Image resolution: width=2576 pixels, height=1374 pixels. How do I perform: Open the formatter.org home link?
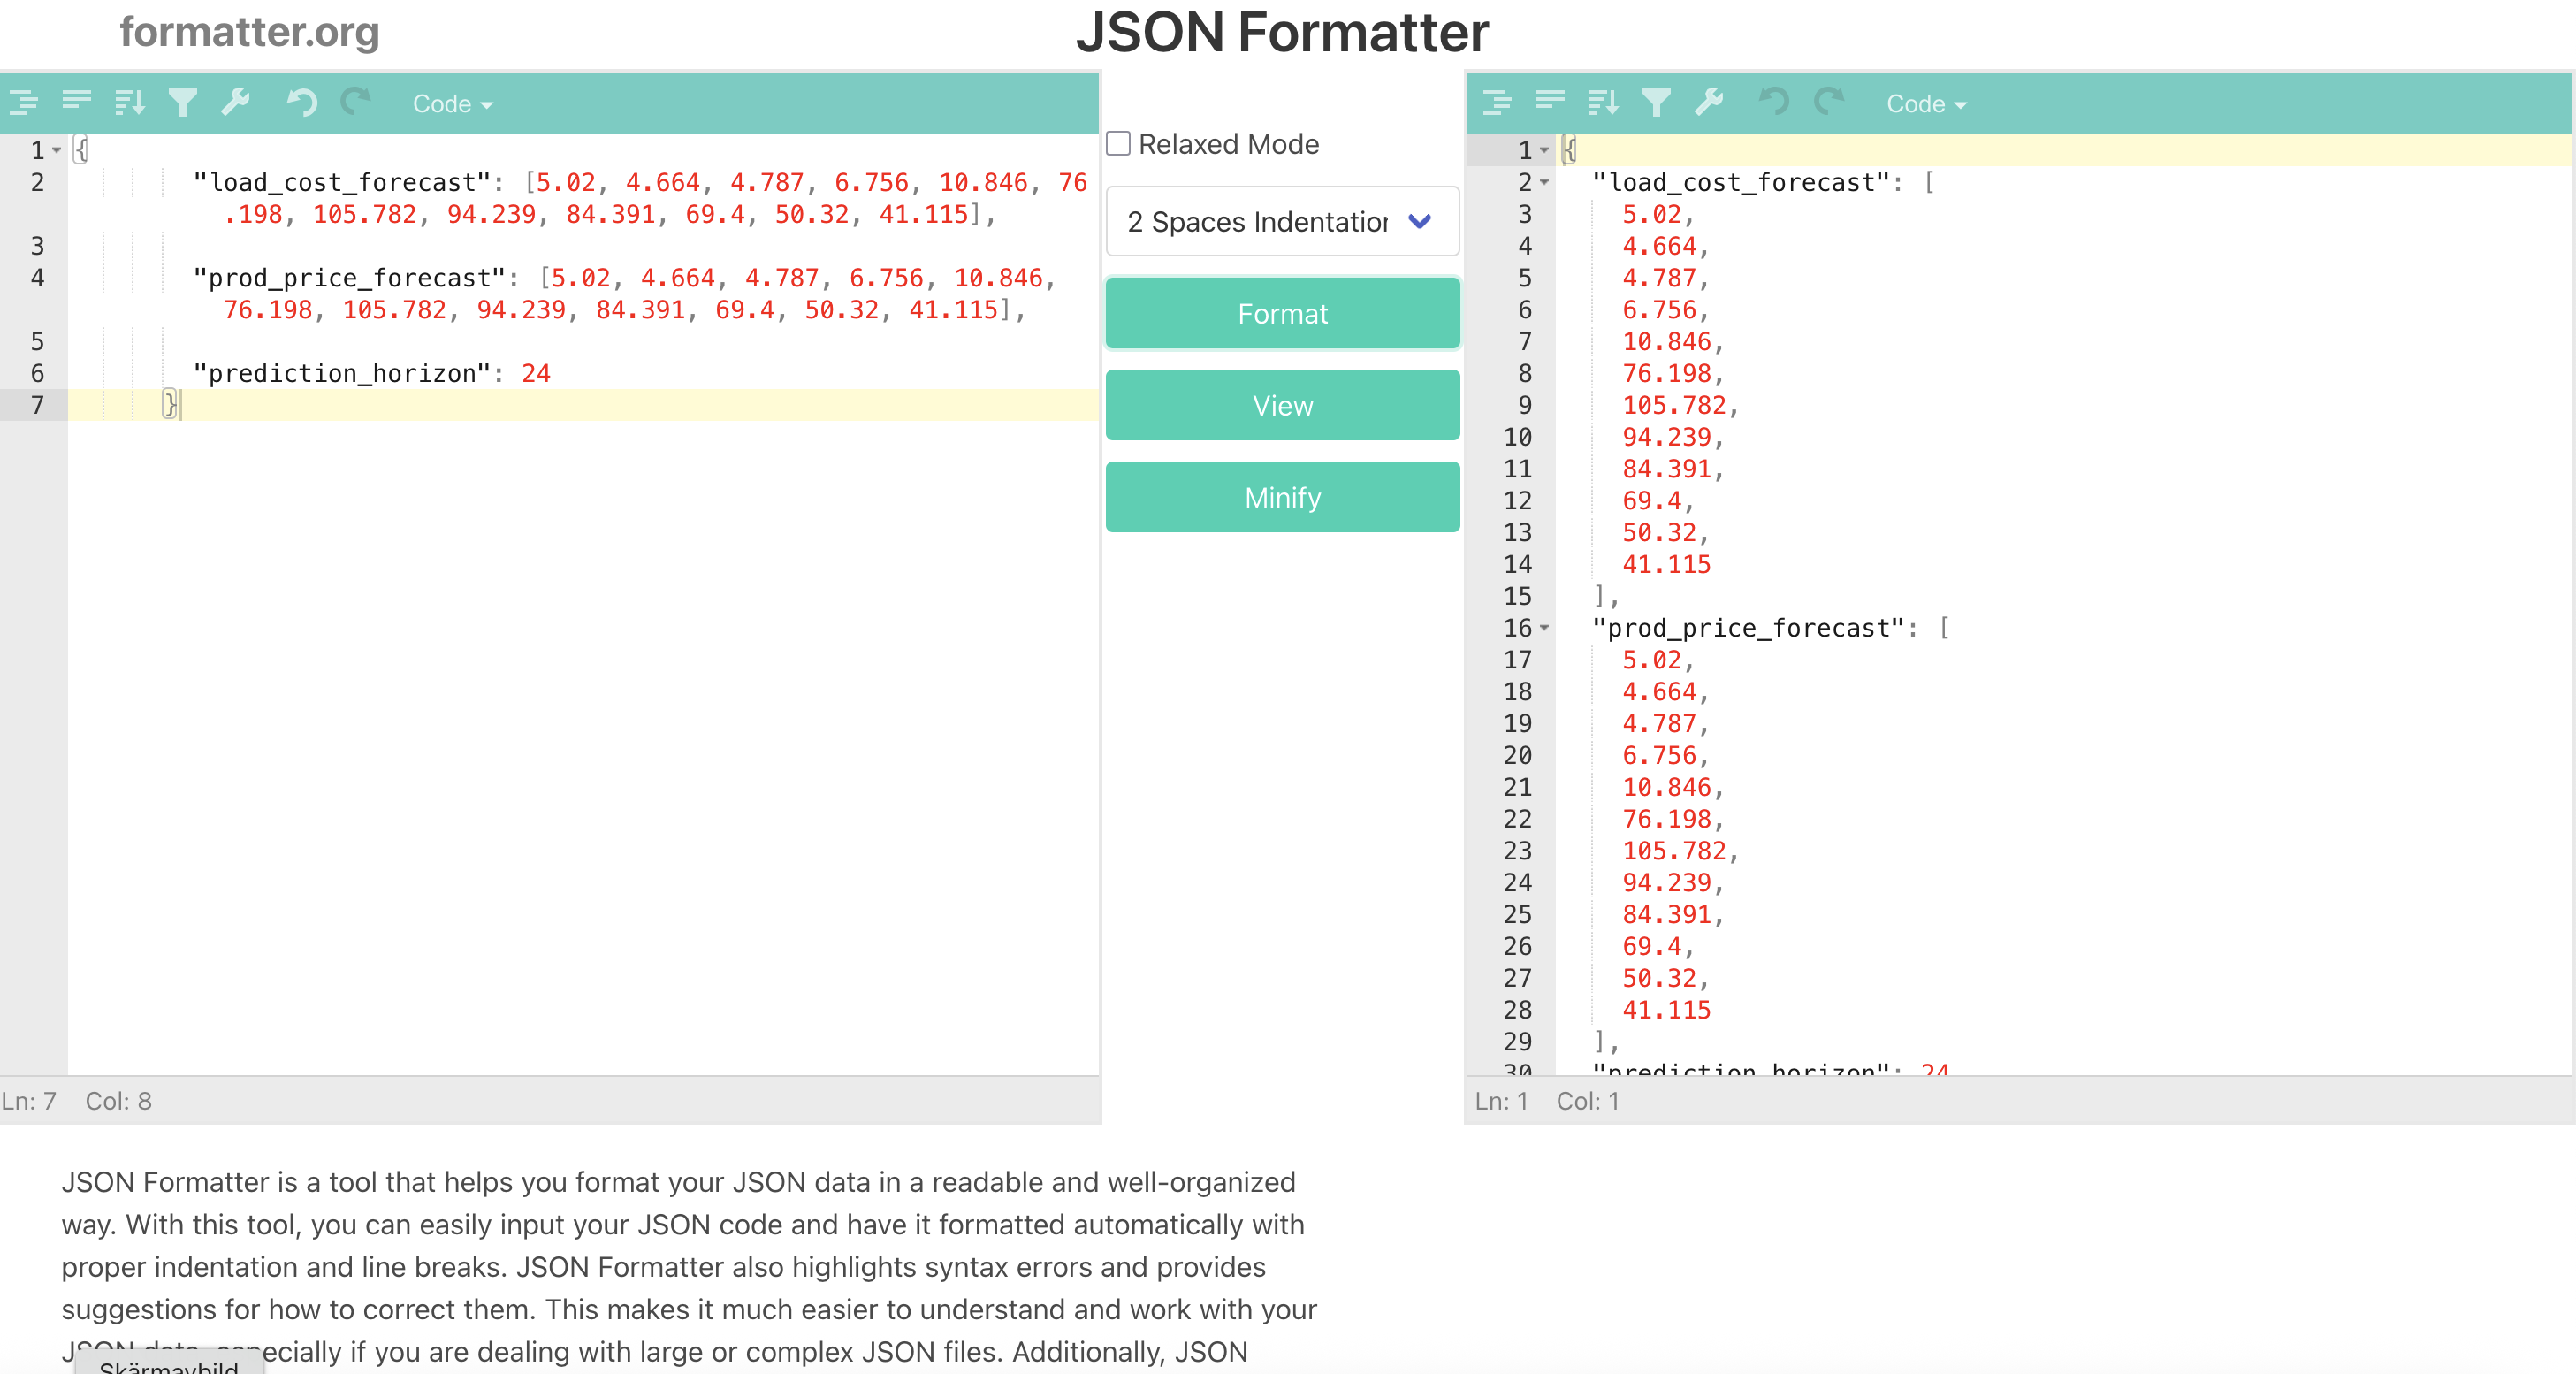(250, 32)
